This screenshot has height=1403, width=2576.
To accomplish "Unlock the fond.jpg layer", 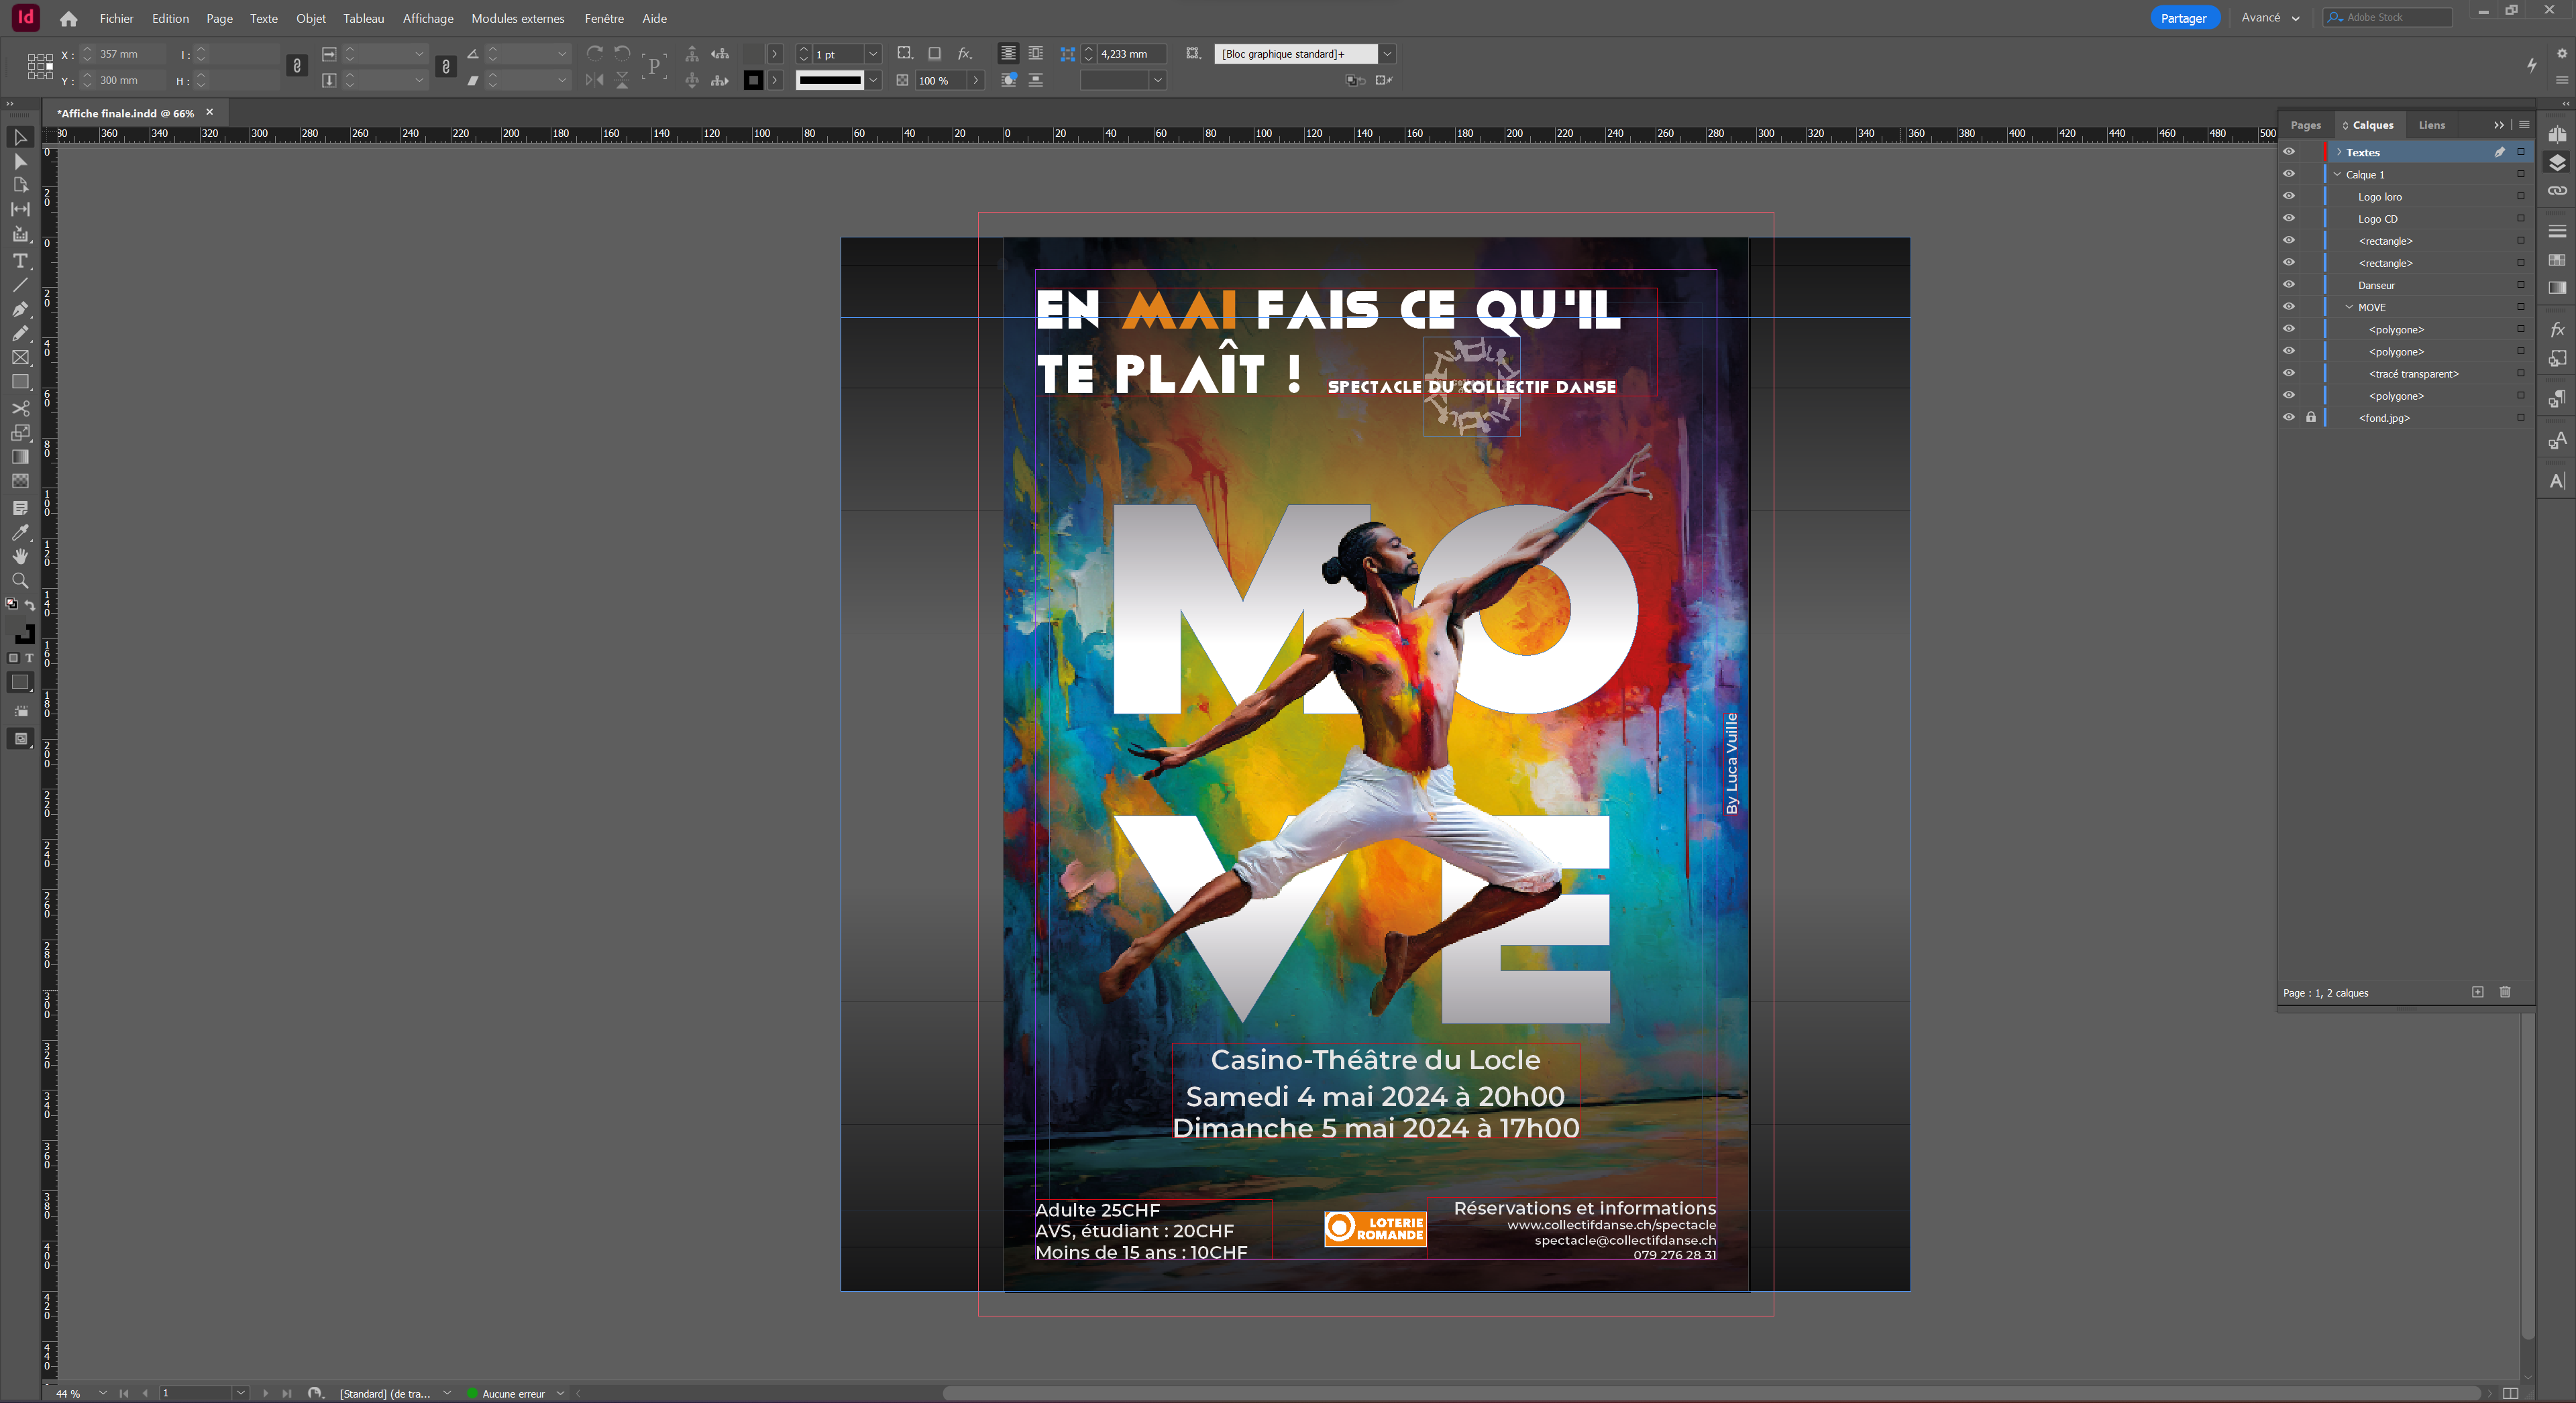I will coord(2310,418).
